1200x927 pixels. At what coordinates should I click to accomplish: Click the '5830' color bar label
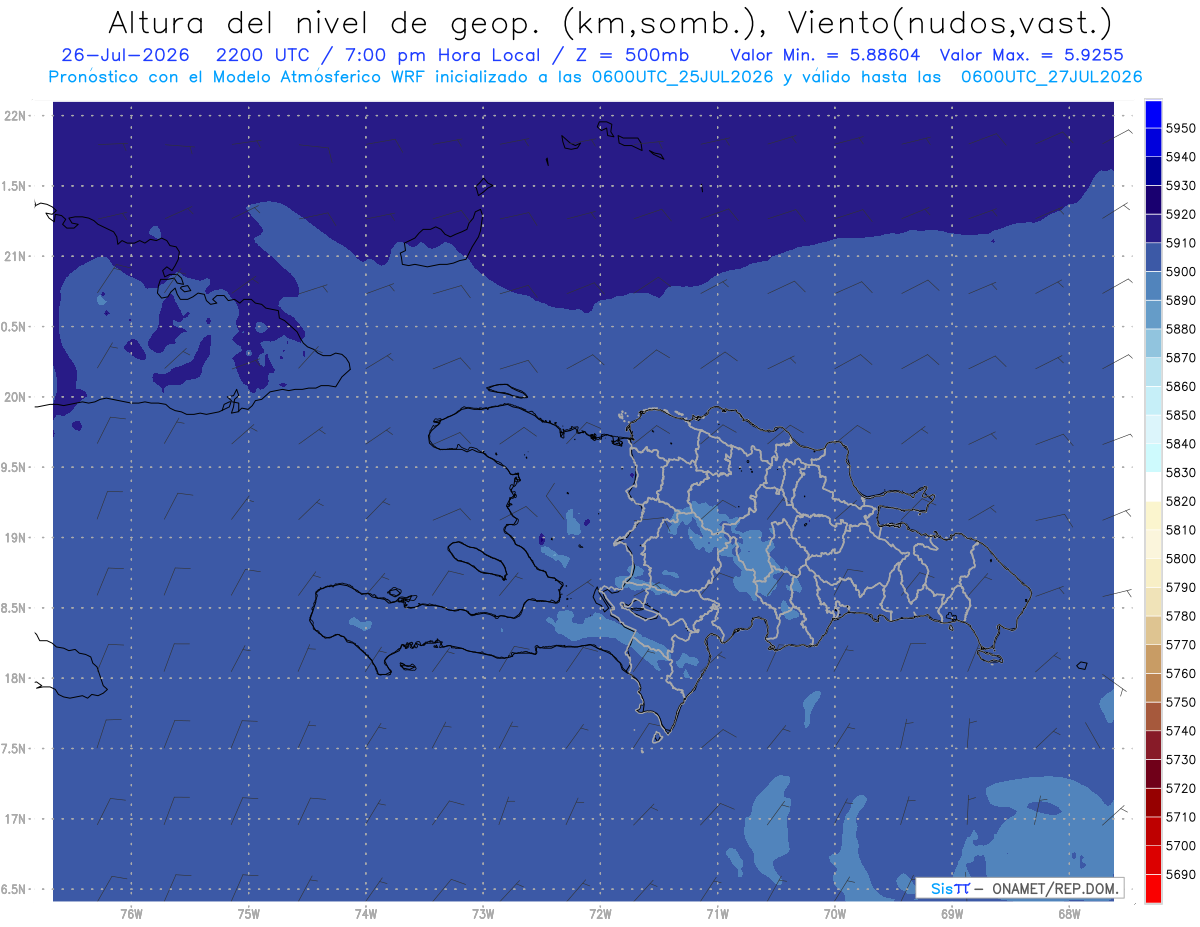pyautogui.click(x=1181, y=473)
